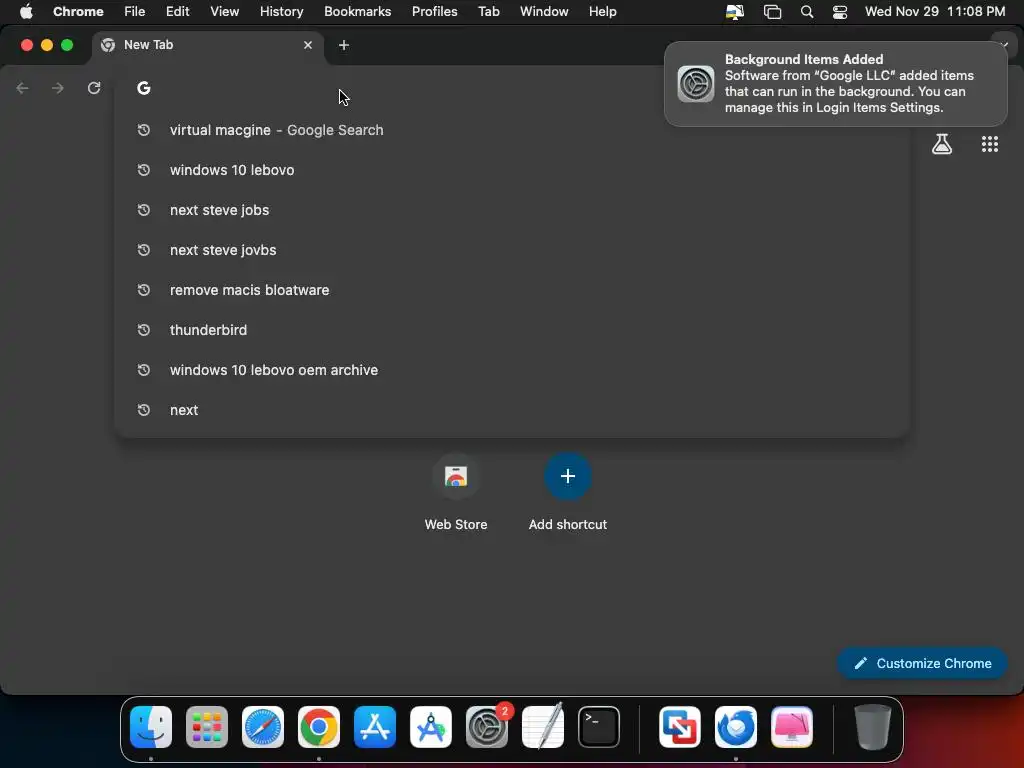Click history icon beside 'virtual macgine'
The width and height of the screenshot is (1024, 768).
pos(144,130)
